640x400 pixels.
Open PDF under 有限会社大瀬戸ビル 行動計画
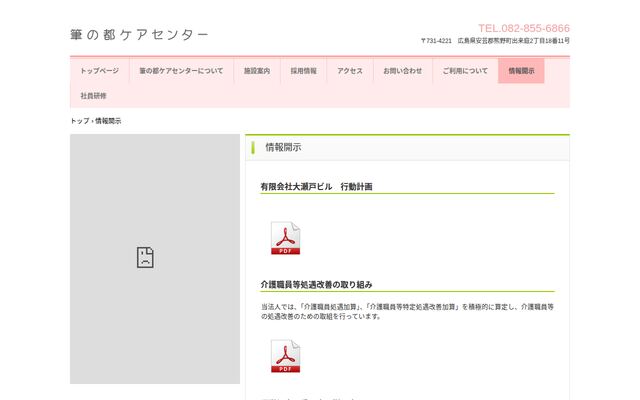(x=285, y=238)
